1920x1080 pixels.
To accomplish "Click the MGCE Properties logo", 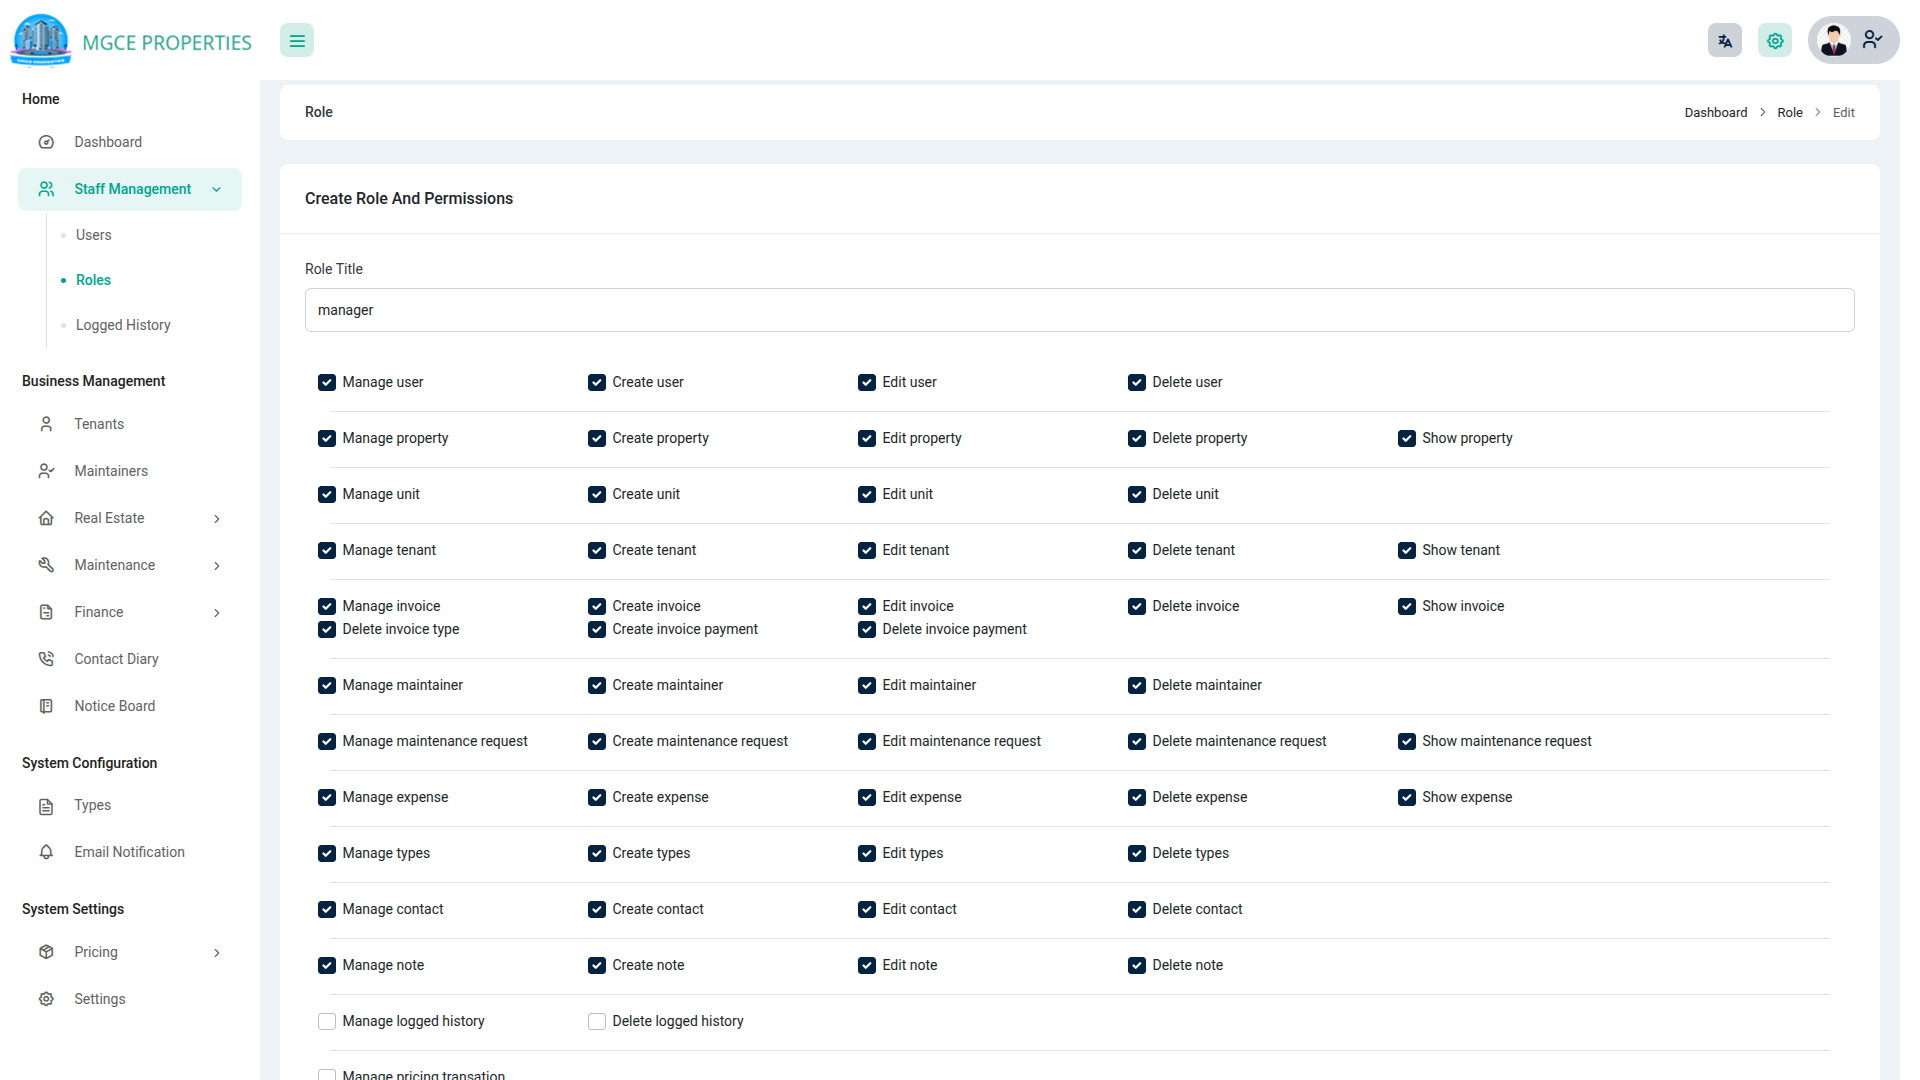I will 41,40.
